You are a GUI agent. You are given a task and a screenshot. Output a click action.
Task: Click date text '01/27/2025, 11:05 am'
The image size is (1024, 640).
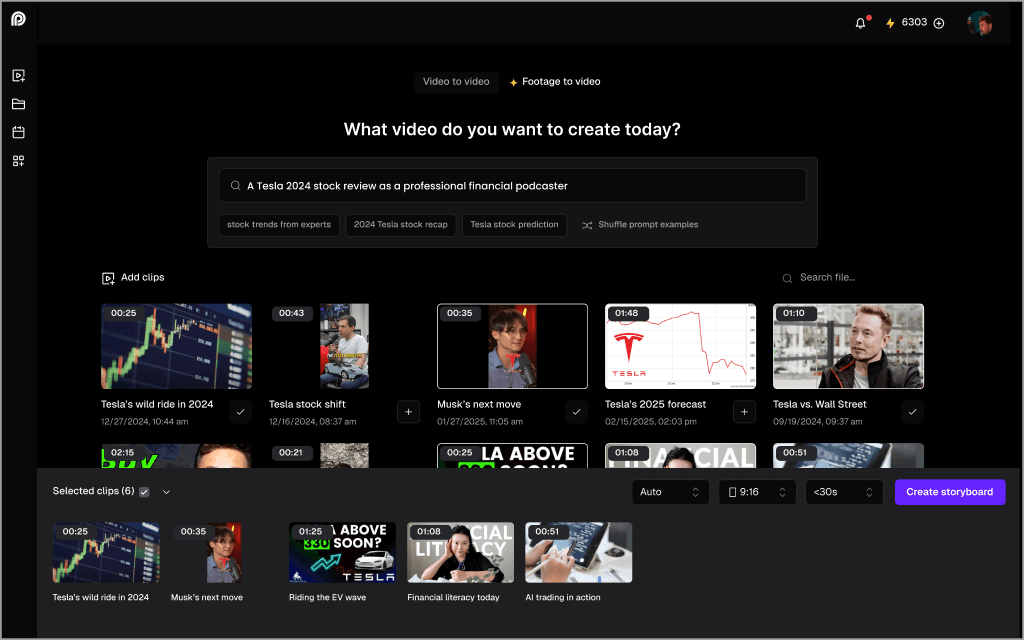tap(480, 422)
